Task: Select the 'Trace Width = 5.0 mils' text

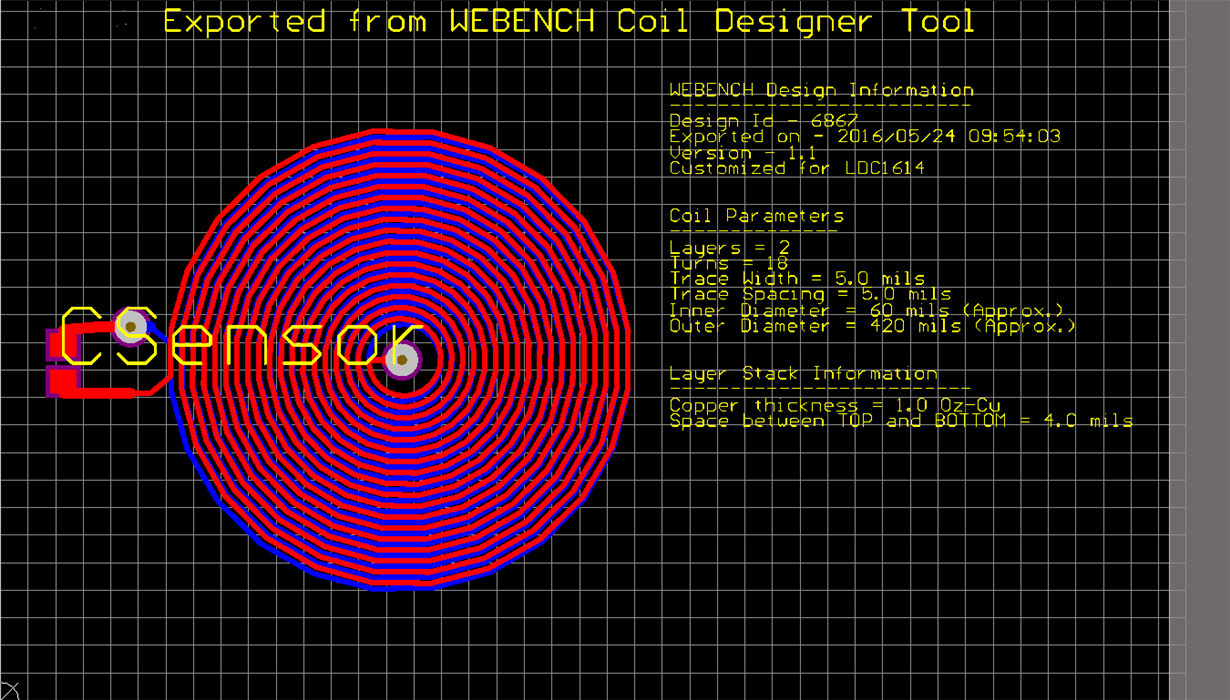Action: pyautogui.click(x=797, y=278)
